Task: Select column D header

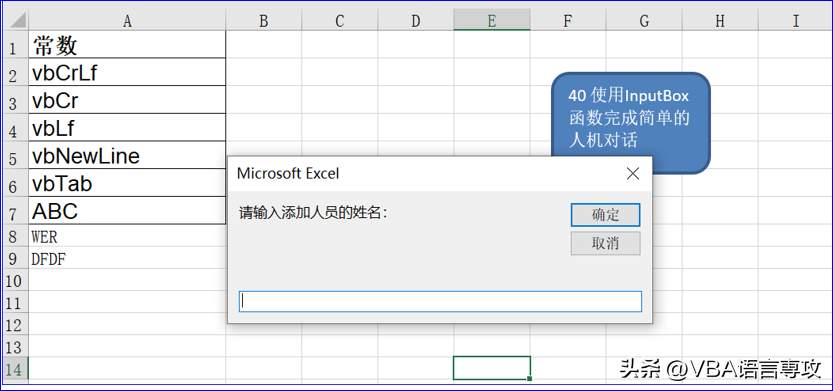Action: (415, 21)
